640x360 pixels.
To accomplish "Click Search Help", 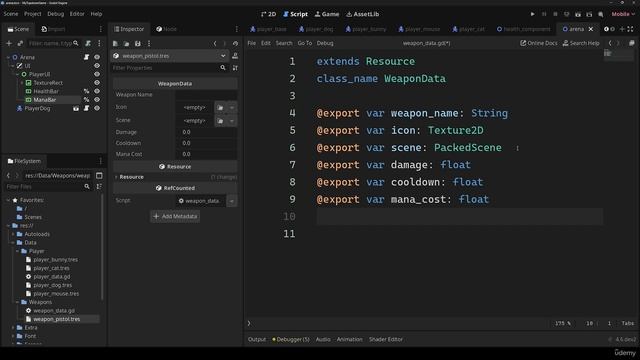I will tap(581, 43).
